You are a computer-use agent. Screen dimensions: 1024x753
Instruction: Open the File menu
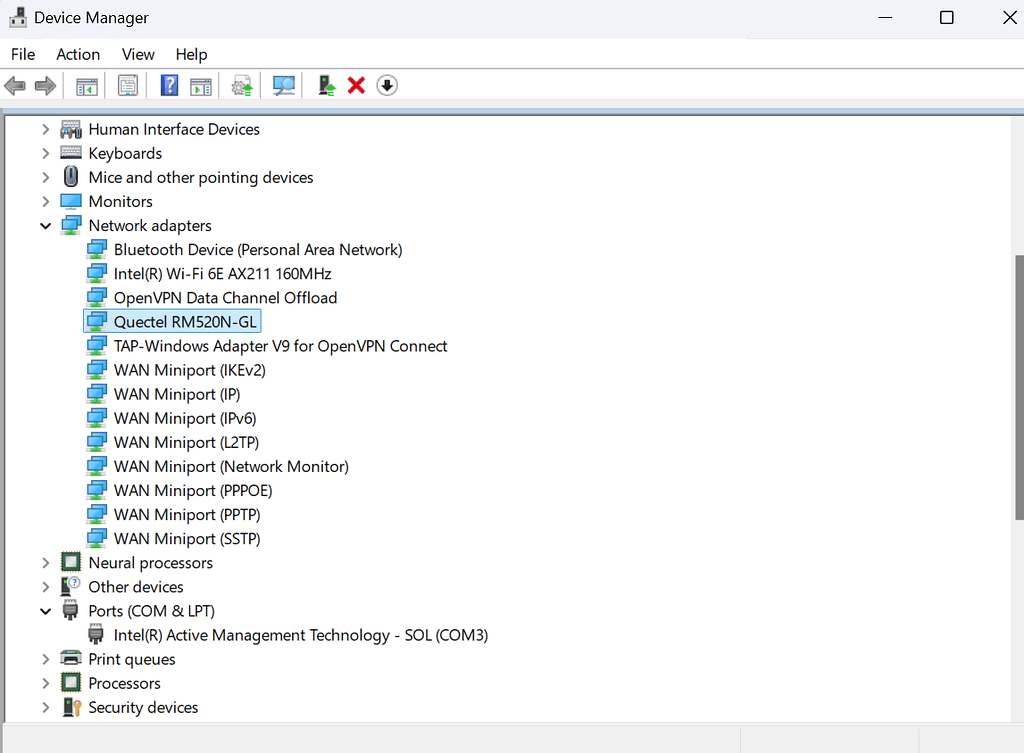pyautogui.click(x=22, y=54)
